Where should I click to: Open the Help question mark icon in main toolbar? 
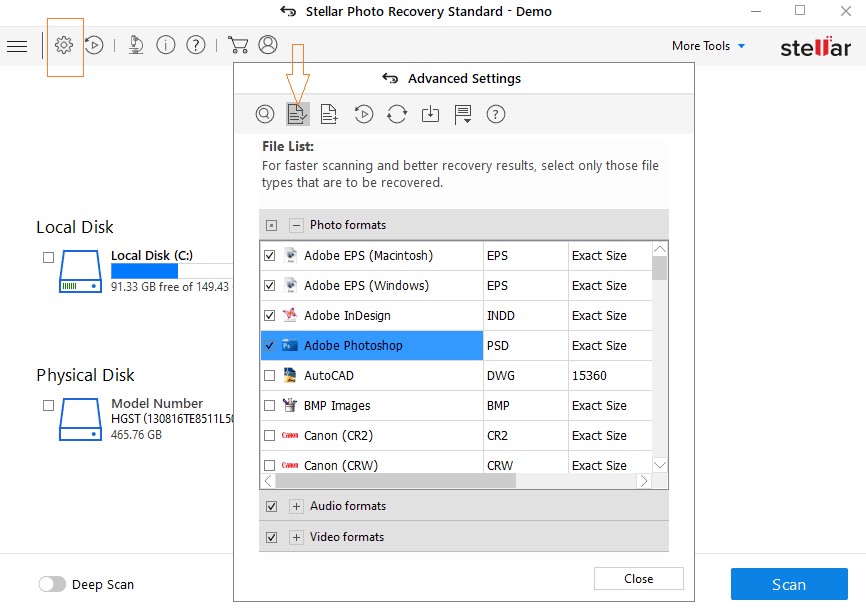[x=196, y=45]
